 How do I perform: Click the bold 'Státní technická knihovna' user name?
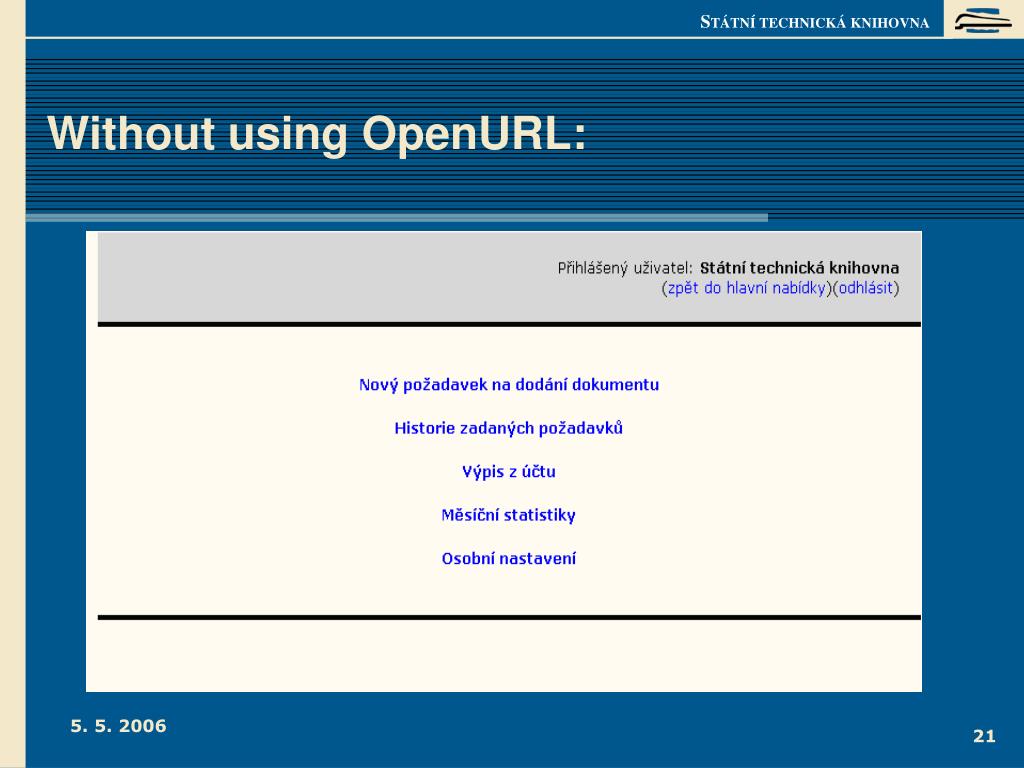coord(799,268)
